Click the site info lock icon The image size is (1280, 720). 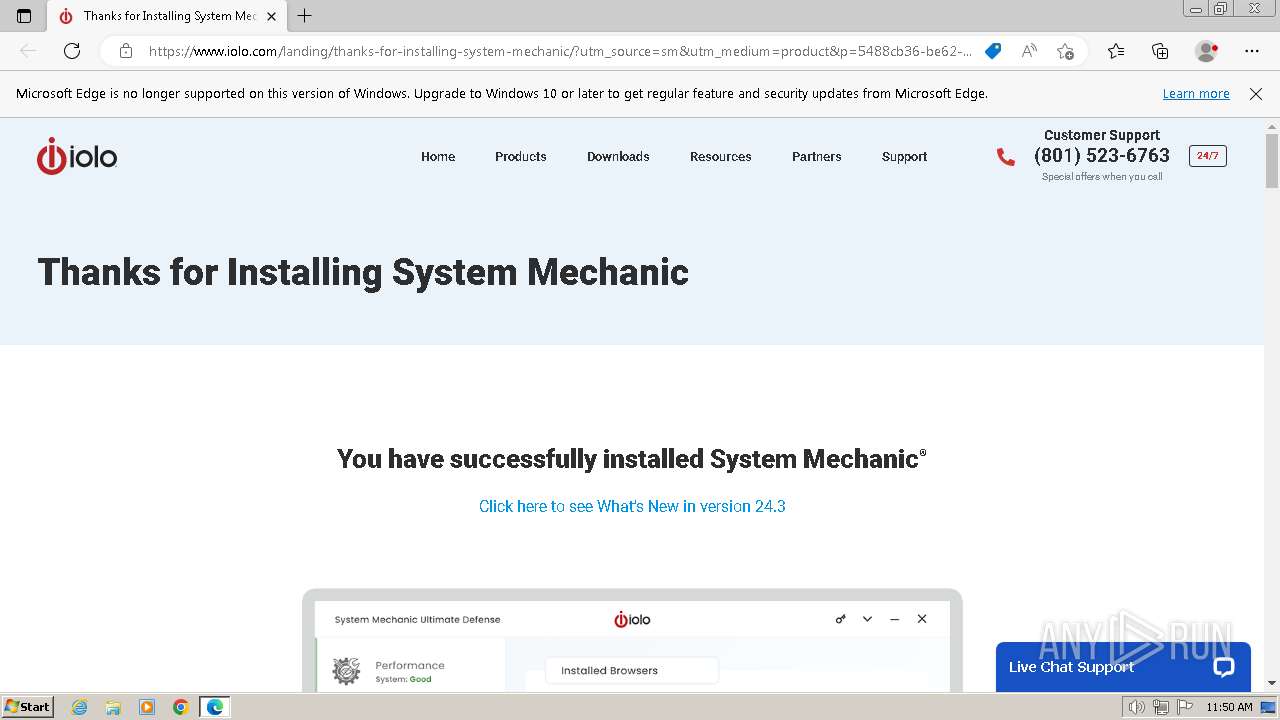click(126, 51)
